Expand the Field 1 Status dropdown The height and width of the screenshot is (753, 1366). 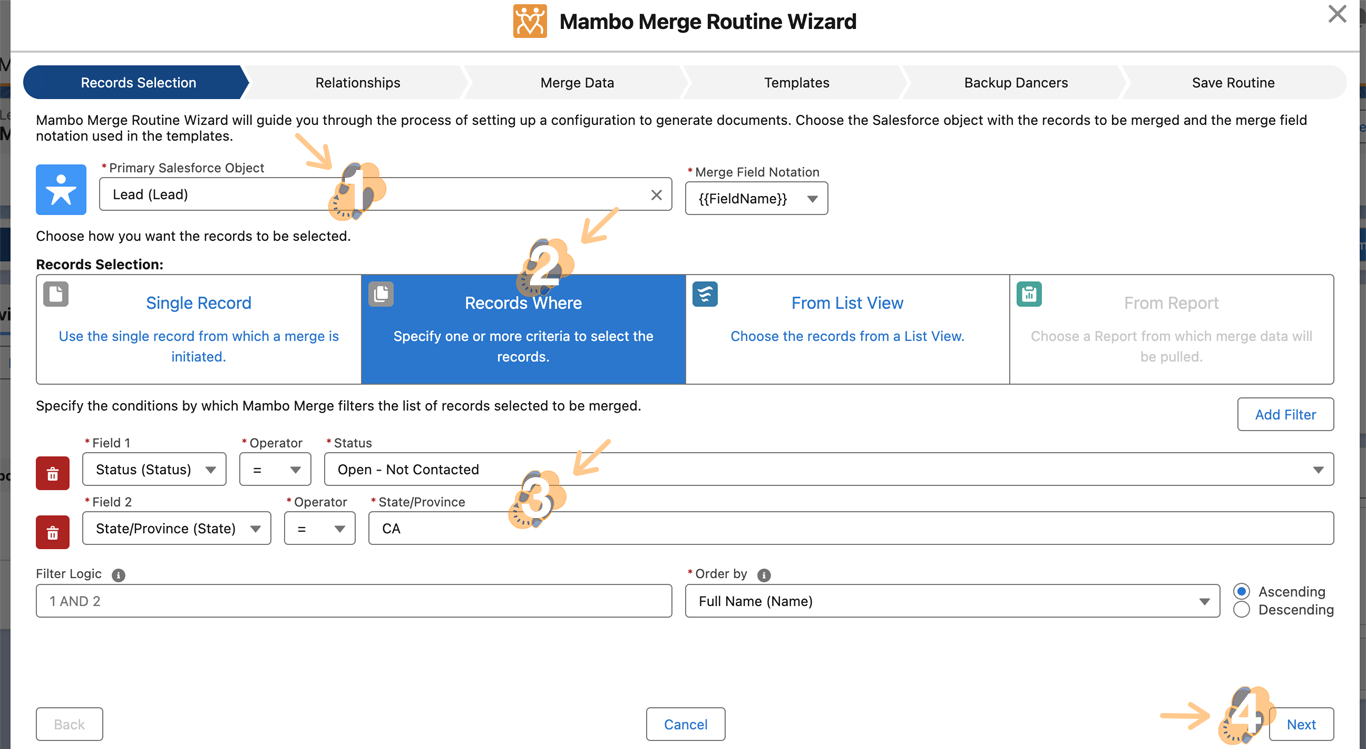pos(155,470)
